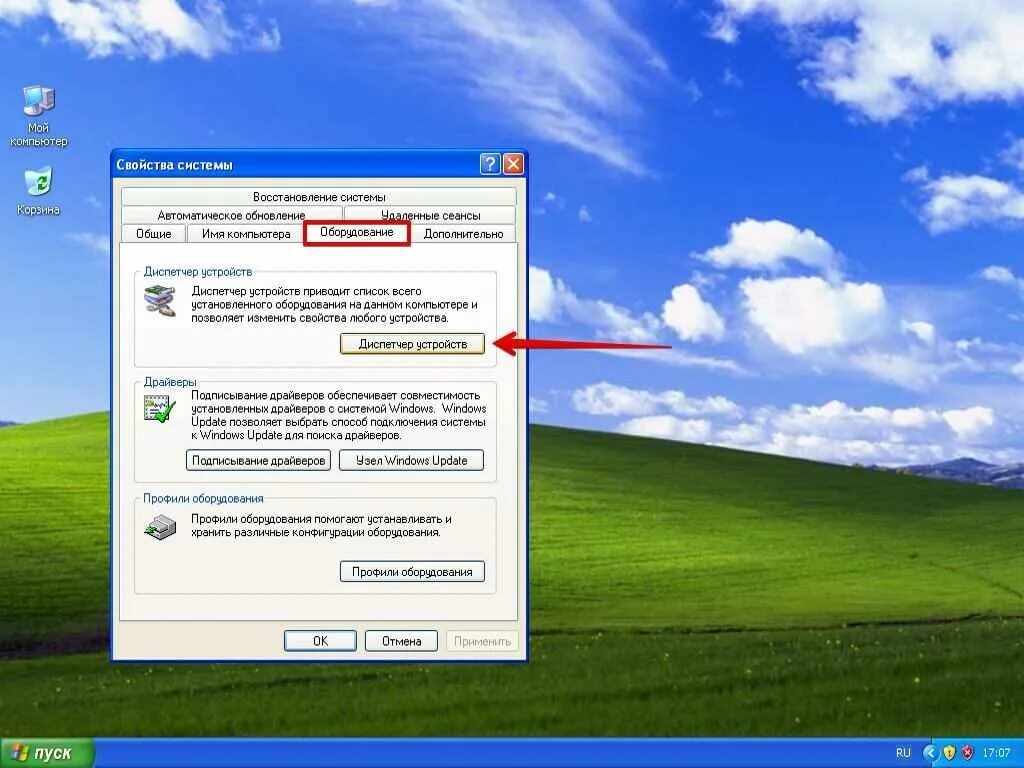The height and width of the screenshot is (768, 1024).
Task: Click the help question mark button
Action: click(490, 164)
